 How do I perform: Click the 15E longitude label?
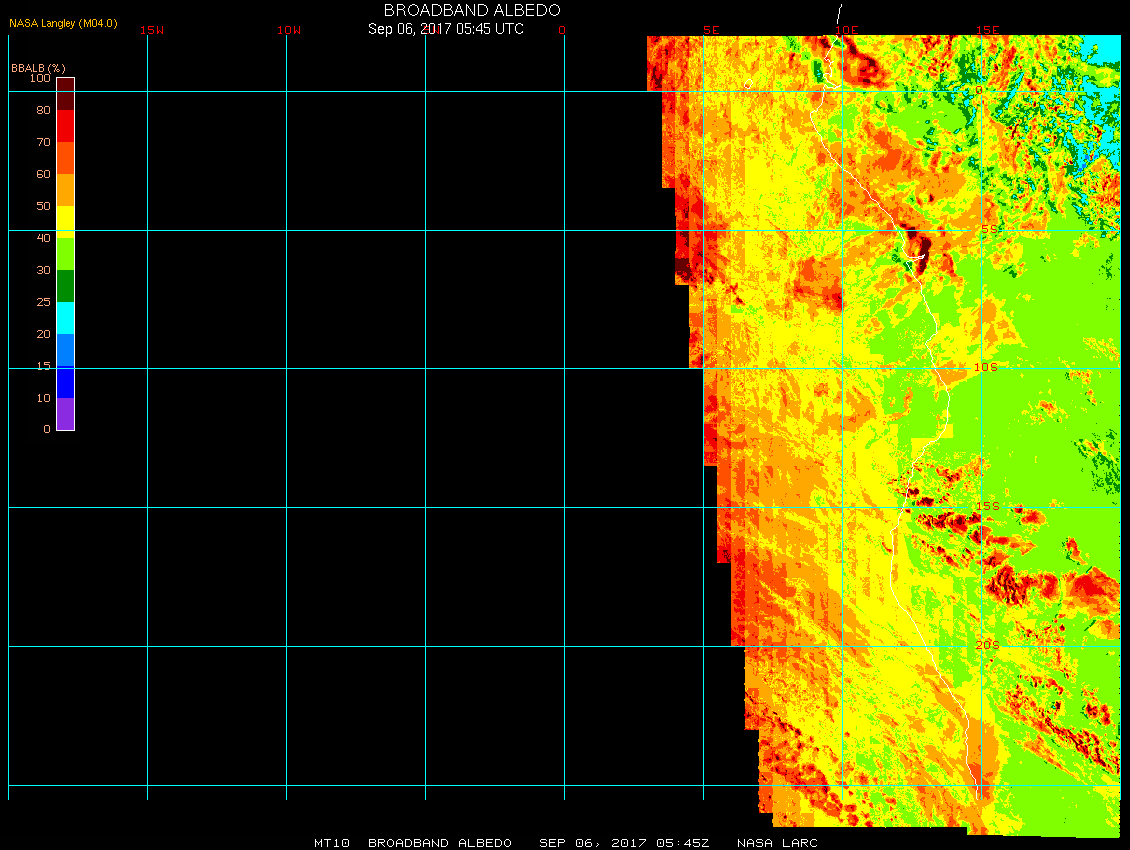click(988, 30)
